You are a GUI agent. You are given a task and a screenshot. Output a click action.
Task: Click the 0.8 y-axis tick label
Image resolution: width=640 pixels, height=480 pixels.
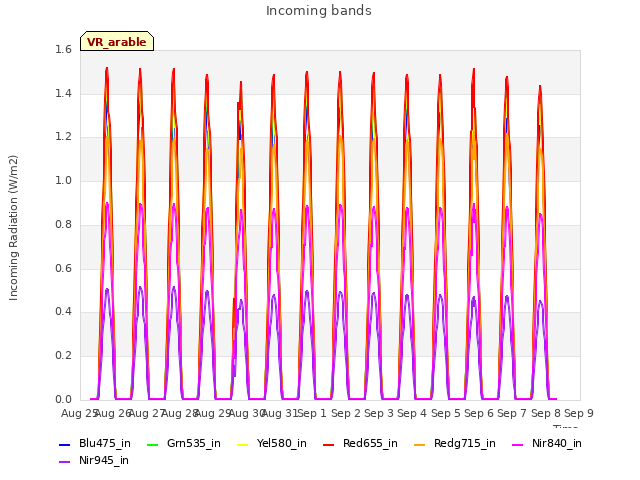click(63, 224)
